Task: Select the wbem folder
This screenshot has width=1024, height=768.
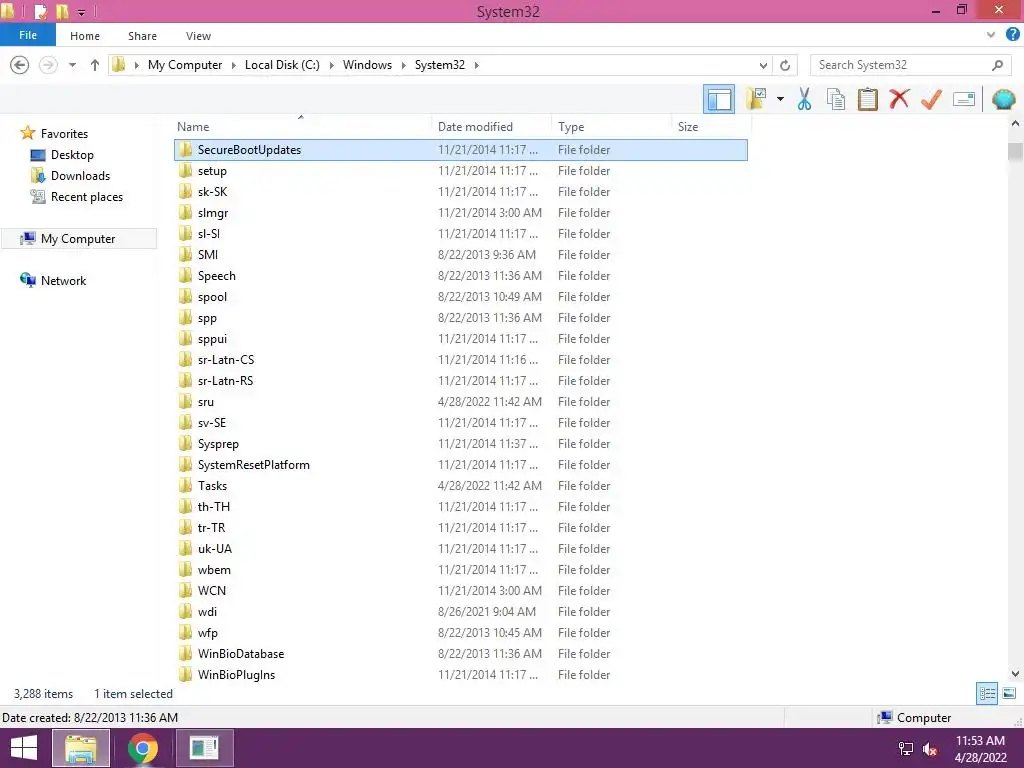Action: [x=460, y=569]
